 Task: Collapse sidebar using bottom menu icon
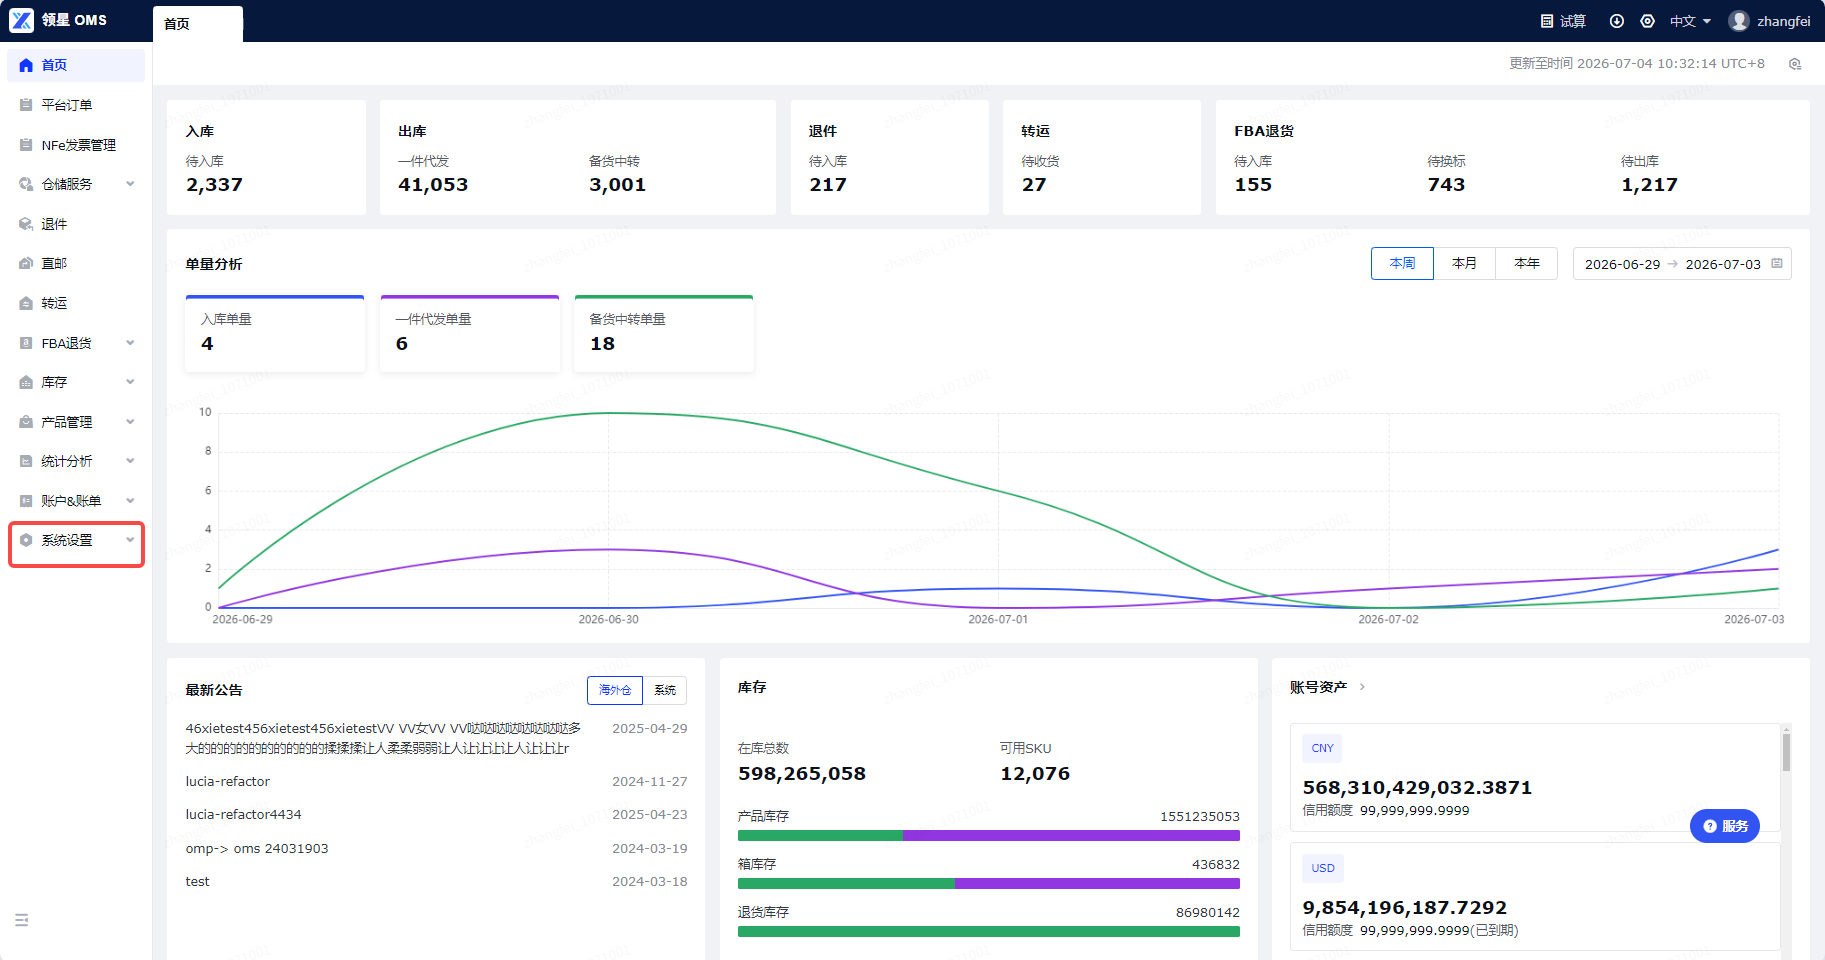(22, 920)
